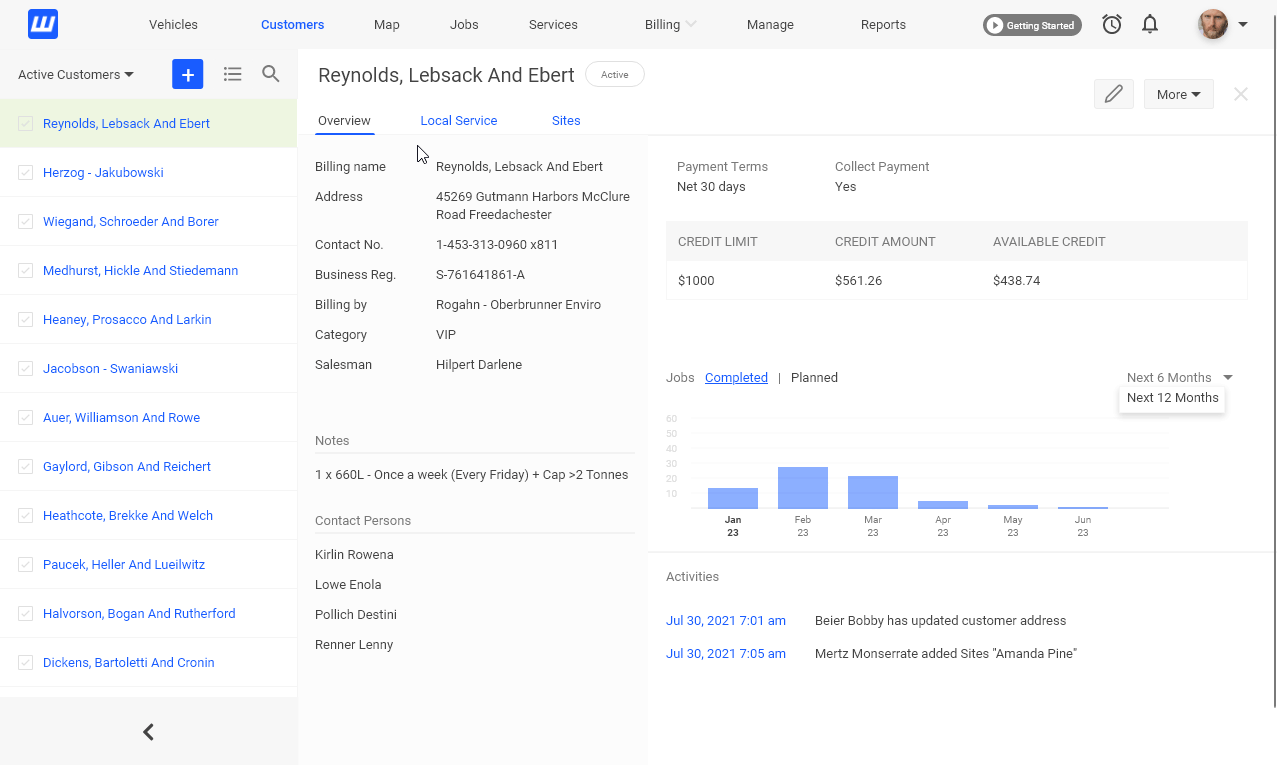This screenshot has width=1277, height=765.
Task: Click the pencil edit customer icon
Action: click(x=1113, y=94)
